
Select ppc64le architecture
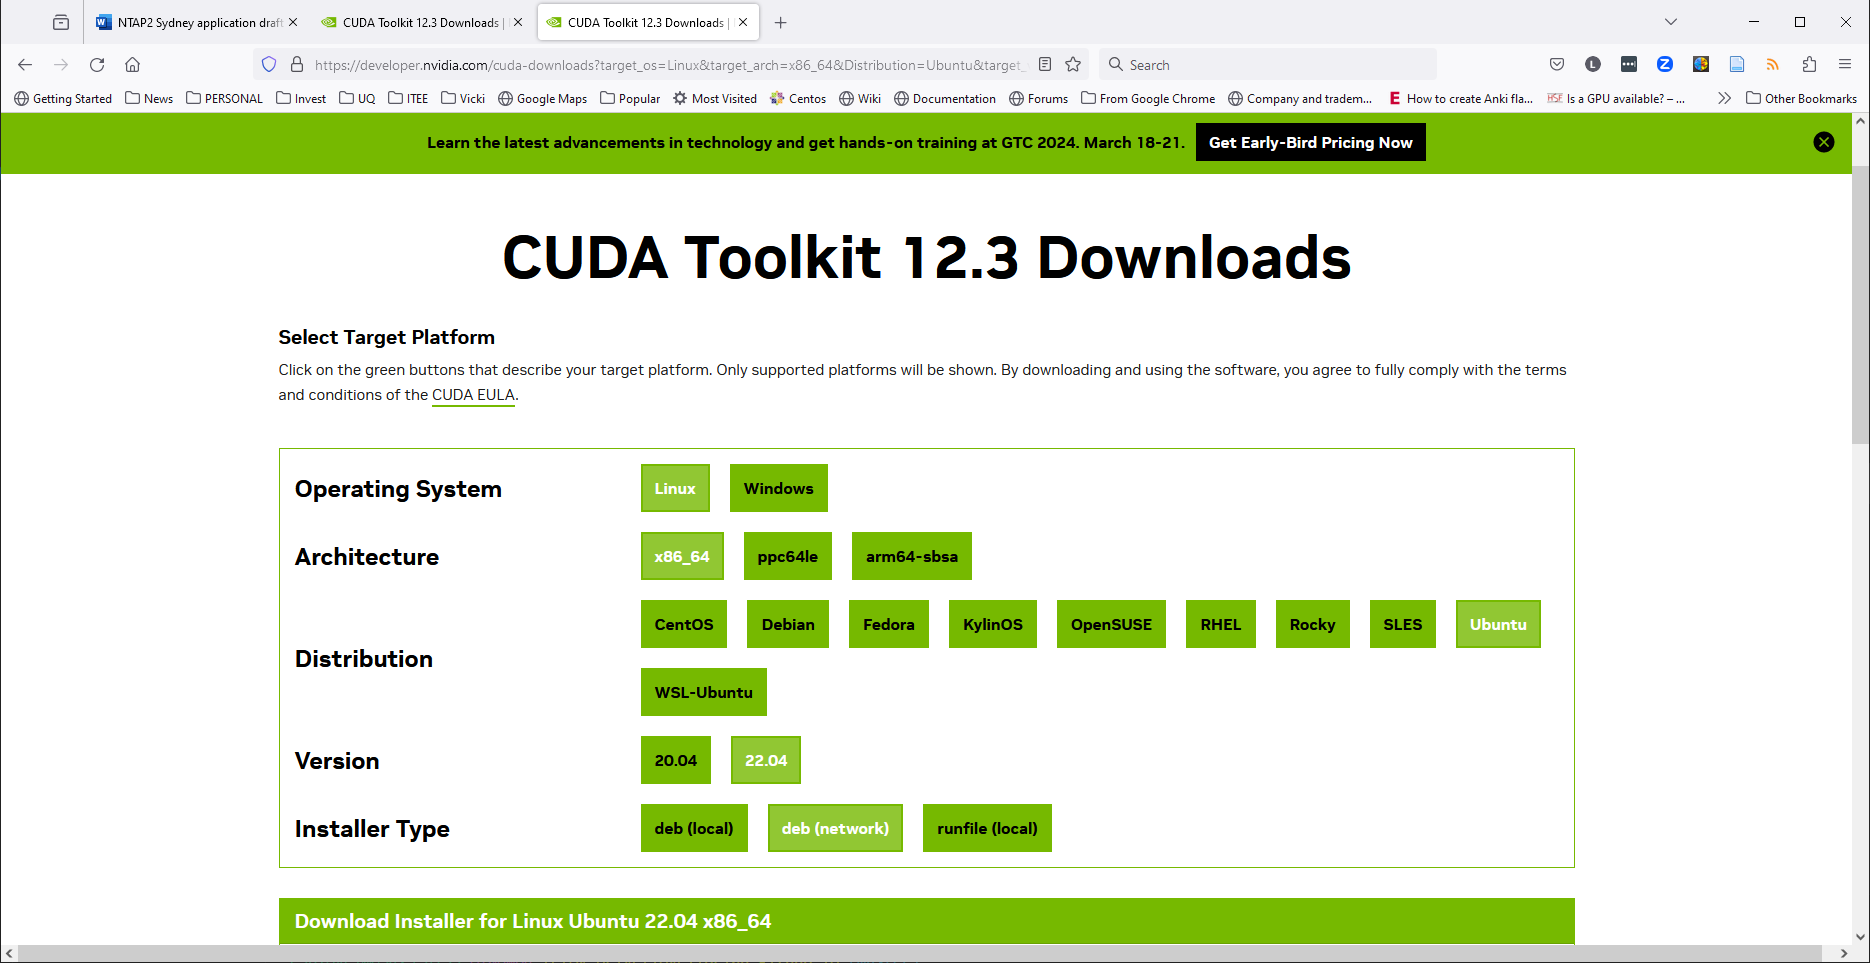(787, 556)
